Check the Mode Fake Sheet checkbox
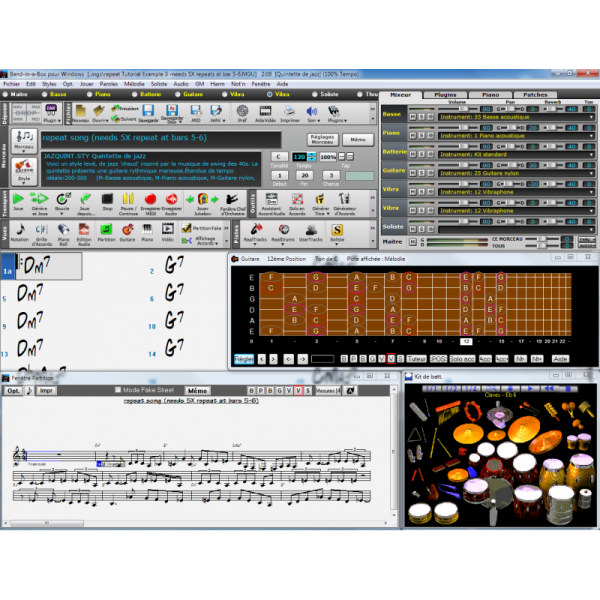This screenshot has height=600, width=600. [118, 390]
